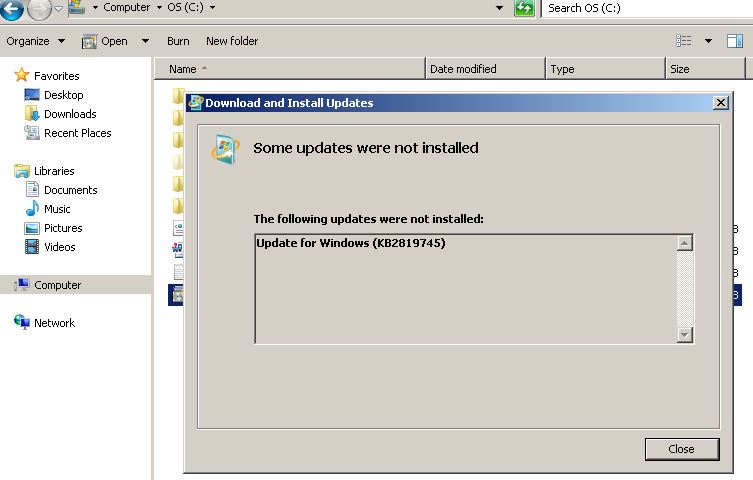Select Network in the navigation pane
Screen dimensions: 753x480
click(x=54, y=323)
